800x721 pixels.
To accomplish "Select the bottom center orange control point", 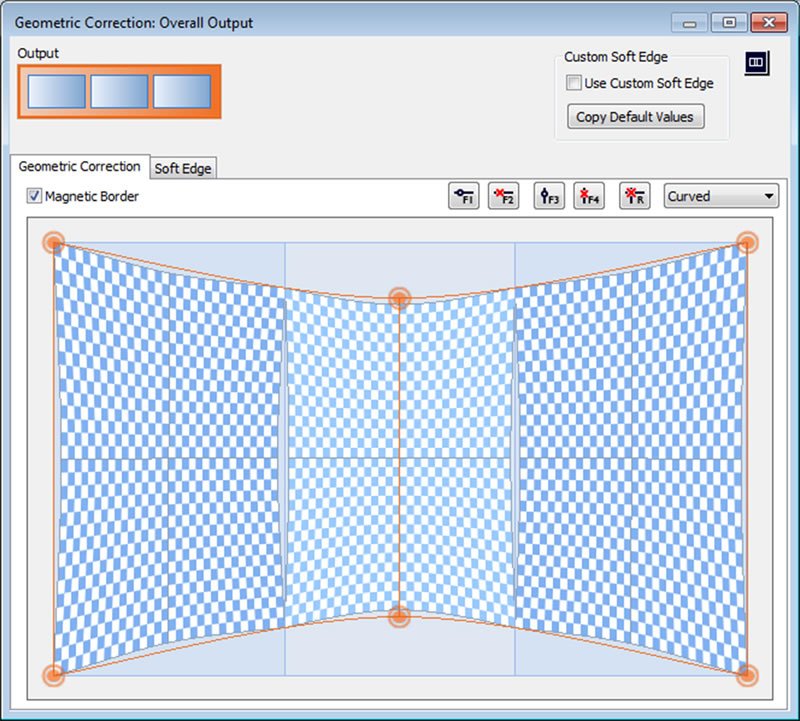I will click(x=399, y=616).
